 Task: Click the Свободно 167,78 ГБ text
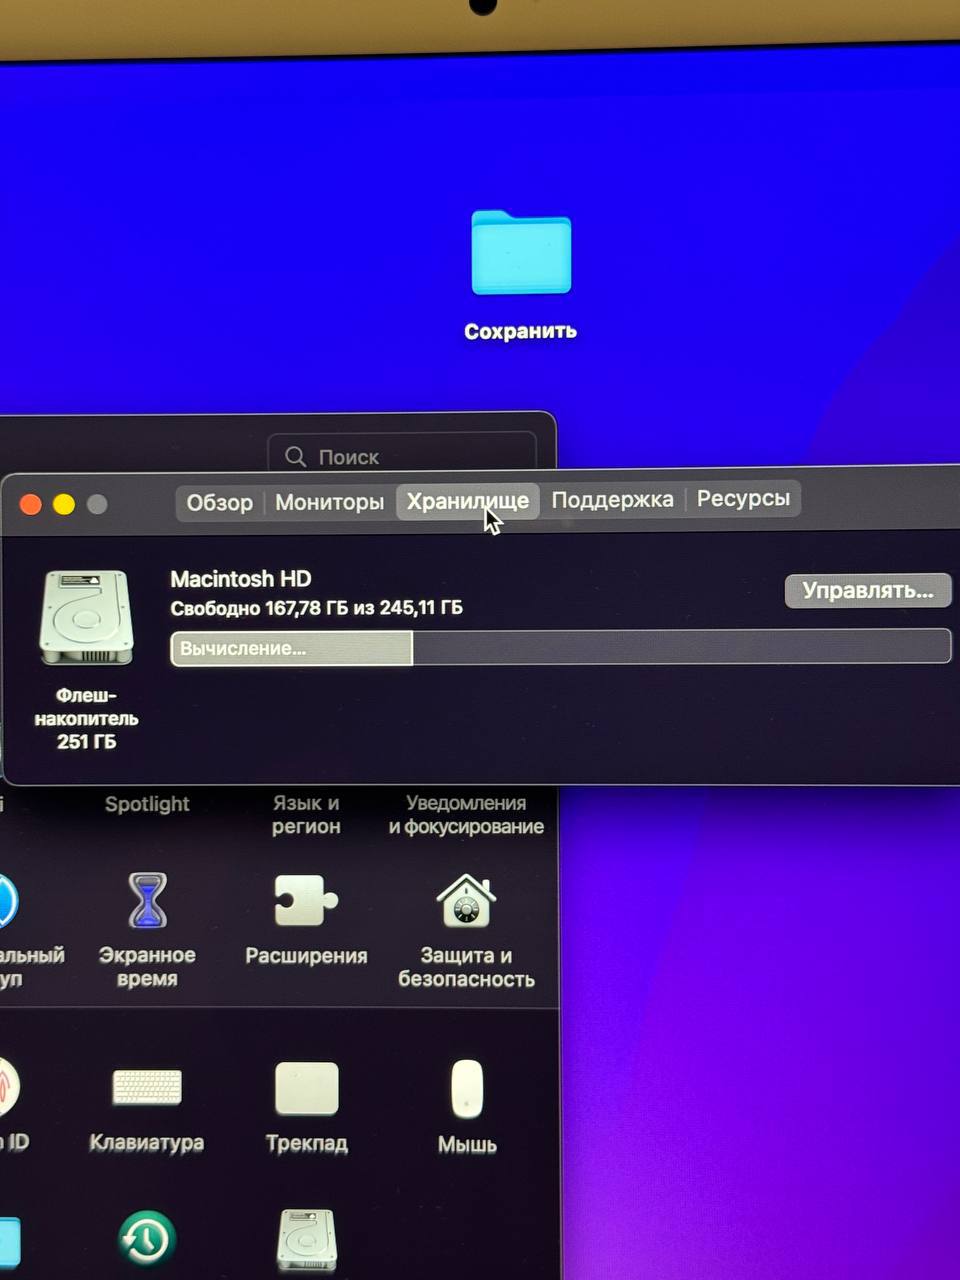(317, 608)
